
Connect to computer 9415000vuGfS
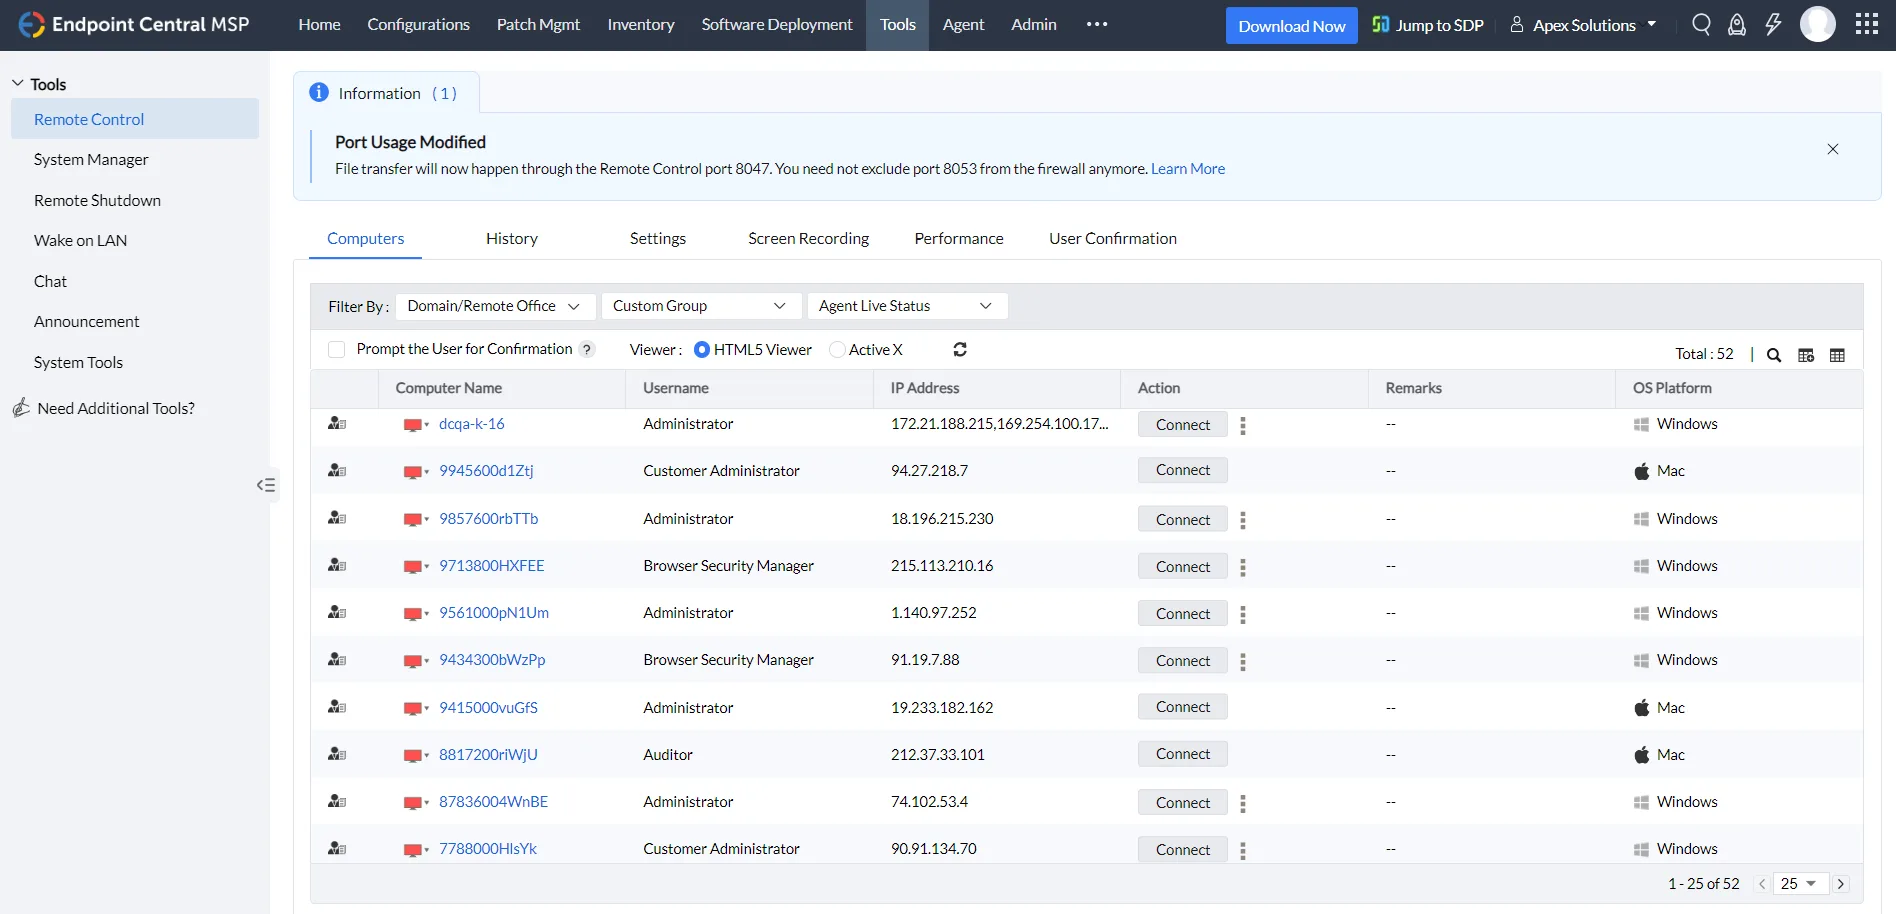(x=1183, y=707)
